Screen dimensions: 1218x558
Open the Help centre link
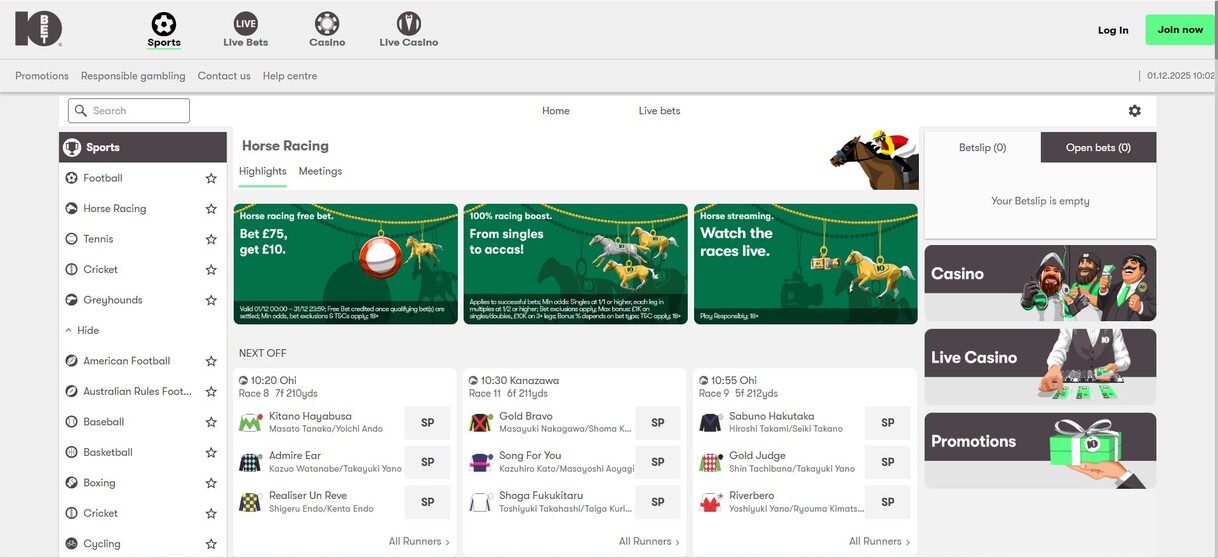point(290,76)
